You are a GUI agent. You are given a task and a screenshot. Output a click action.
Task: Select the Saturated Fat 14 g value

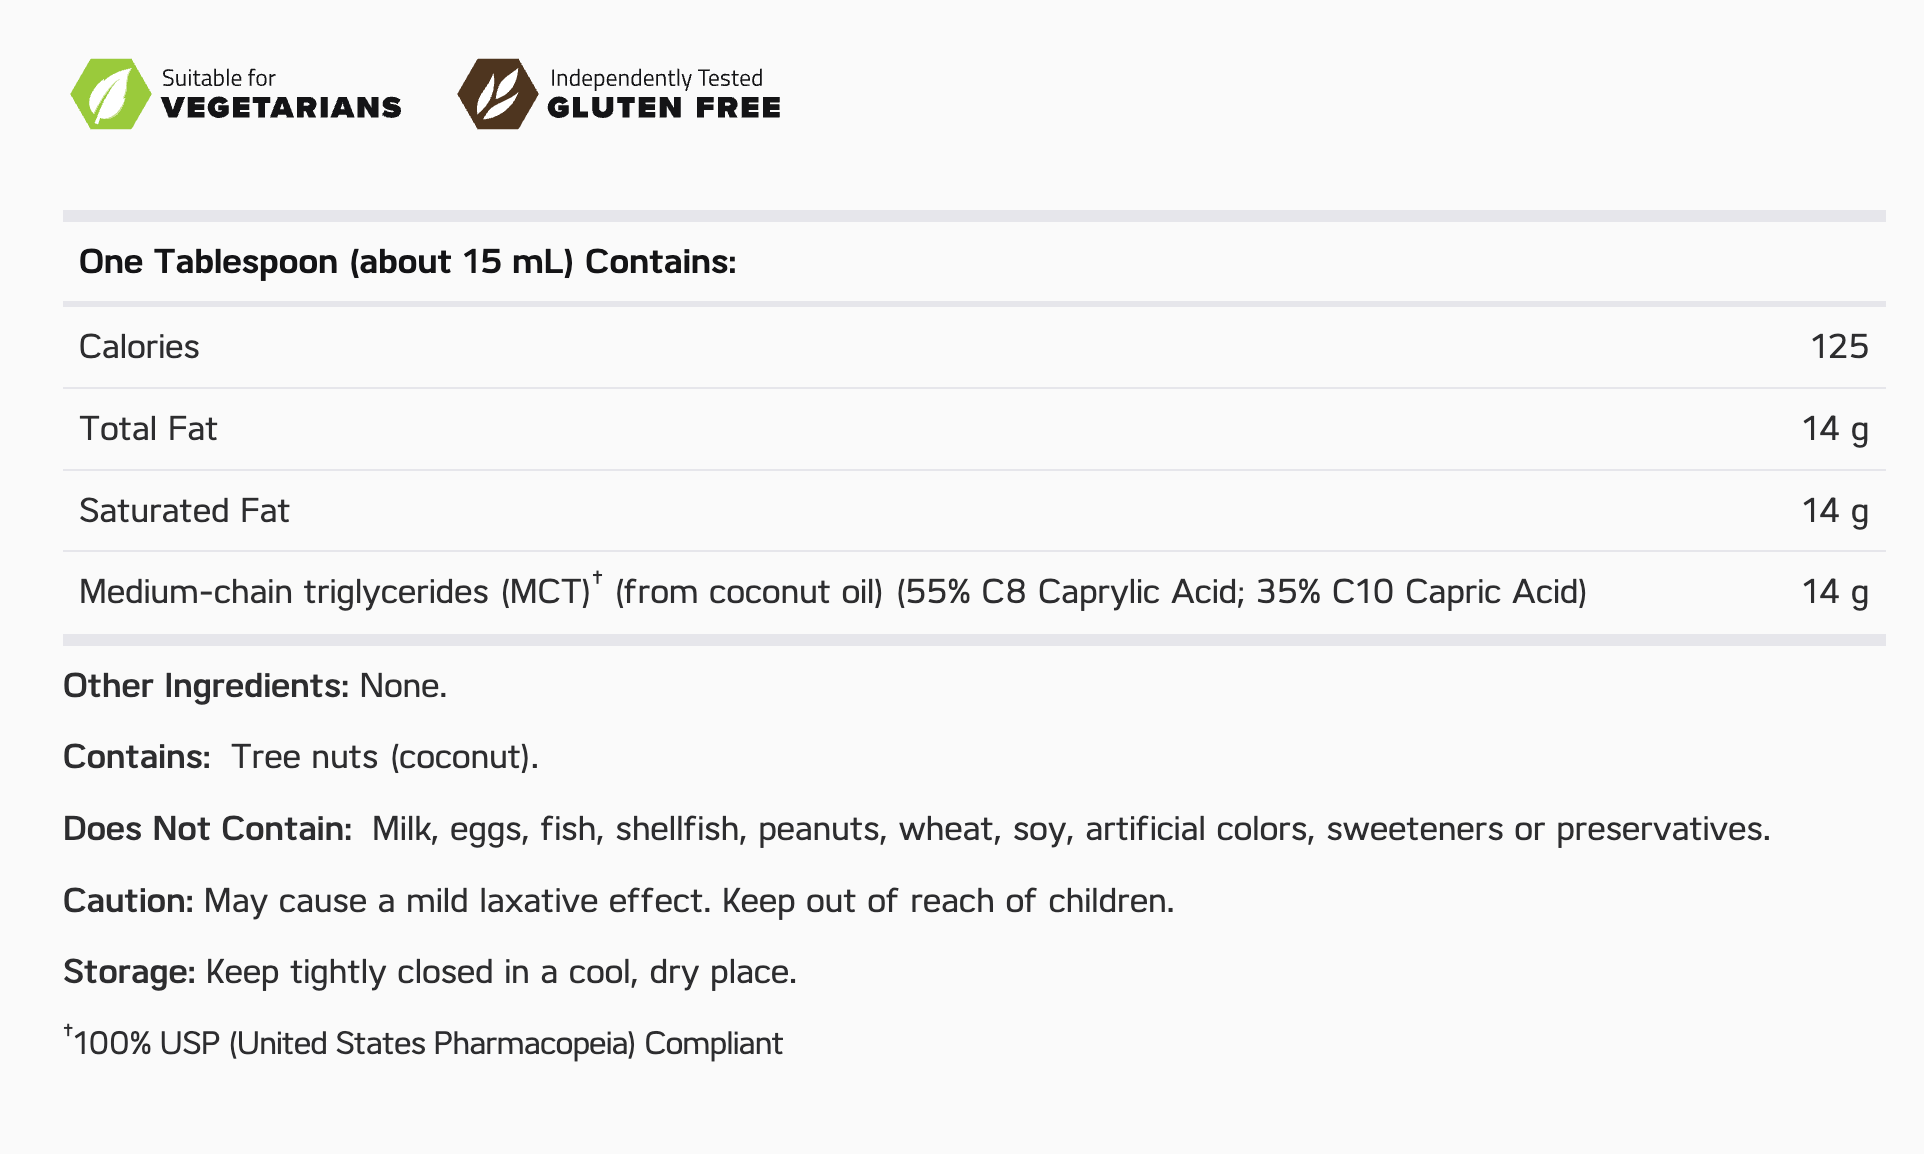pos(1834,511)
